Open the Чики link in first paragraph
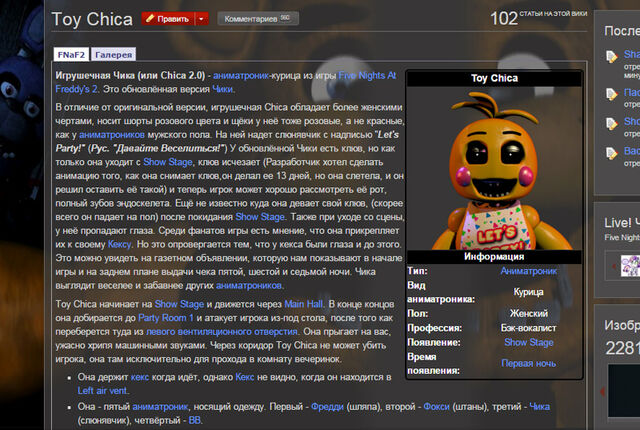Image resolution: width=640 pixels, height=430 pixels. 223,89
